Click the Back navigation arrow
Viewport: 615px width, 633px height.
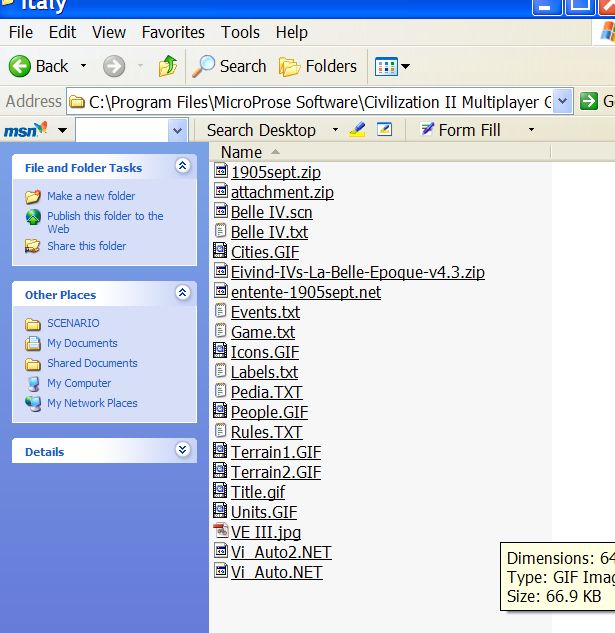pos(21,66)
